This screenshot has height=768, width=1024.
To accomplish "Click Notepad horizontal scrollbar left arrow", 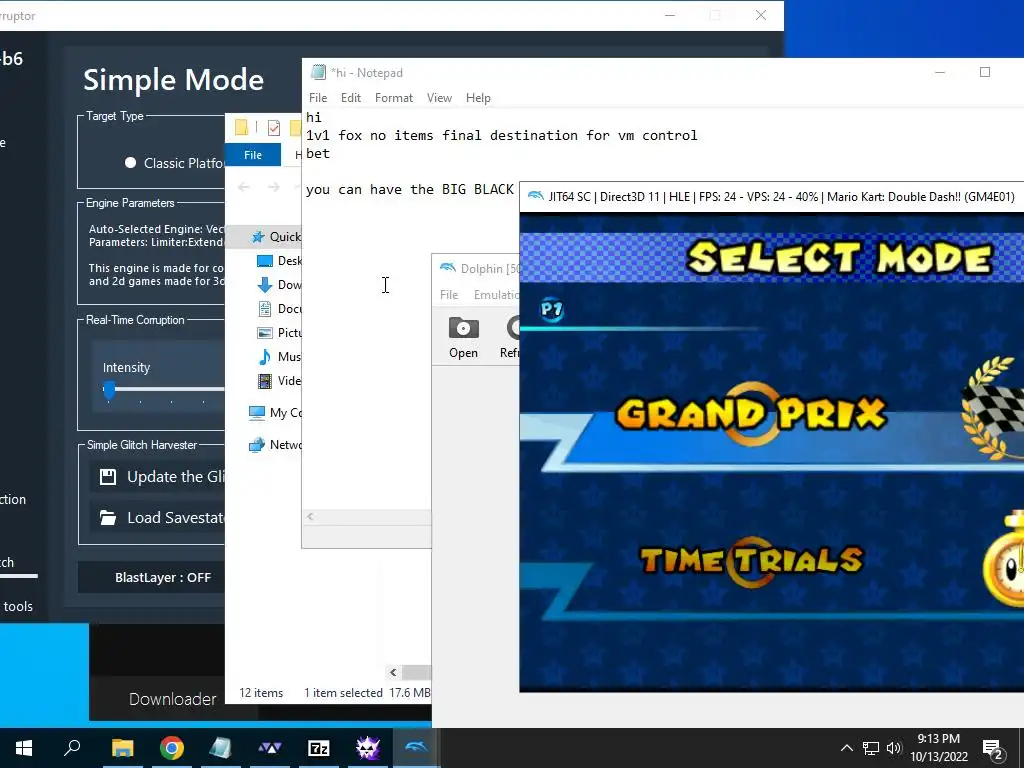I will click(x=310, y=517).
